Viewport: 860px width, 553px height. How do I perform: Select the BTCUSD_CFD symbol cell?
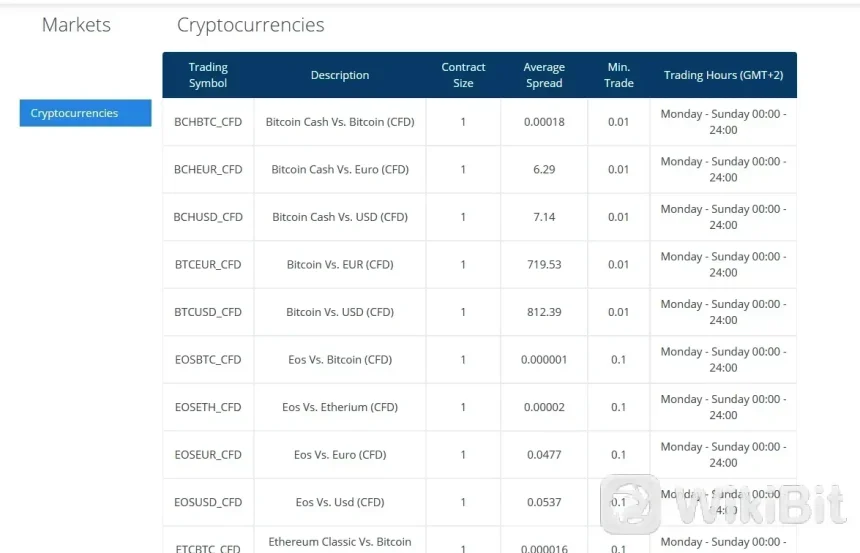coord(208,312)
